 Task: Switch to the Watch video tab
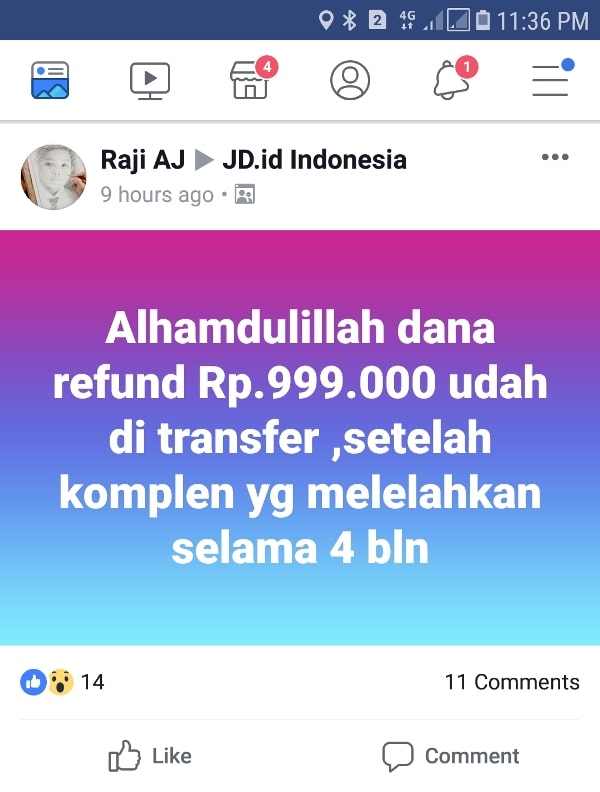click(150, 80)
